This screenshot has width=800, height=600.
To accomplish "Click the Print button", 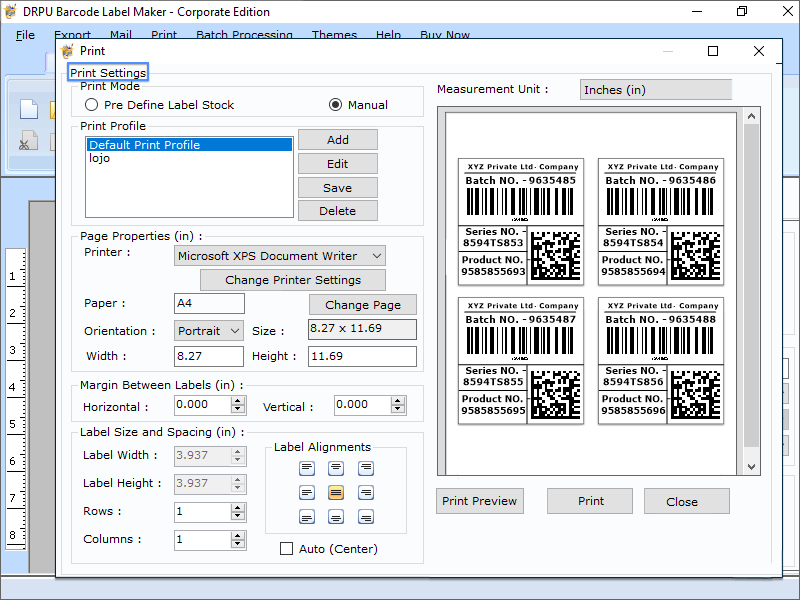I will (590, 501).
